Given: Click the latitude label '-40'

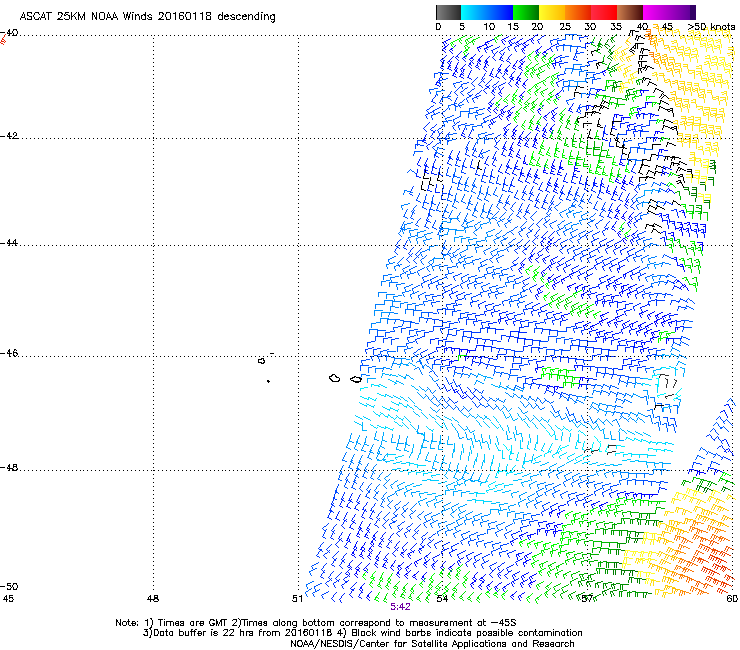Looking at the screenshot, I should (x=9, y=33).
